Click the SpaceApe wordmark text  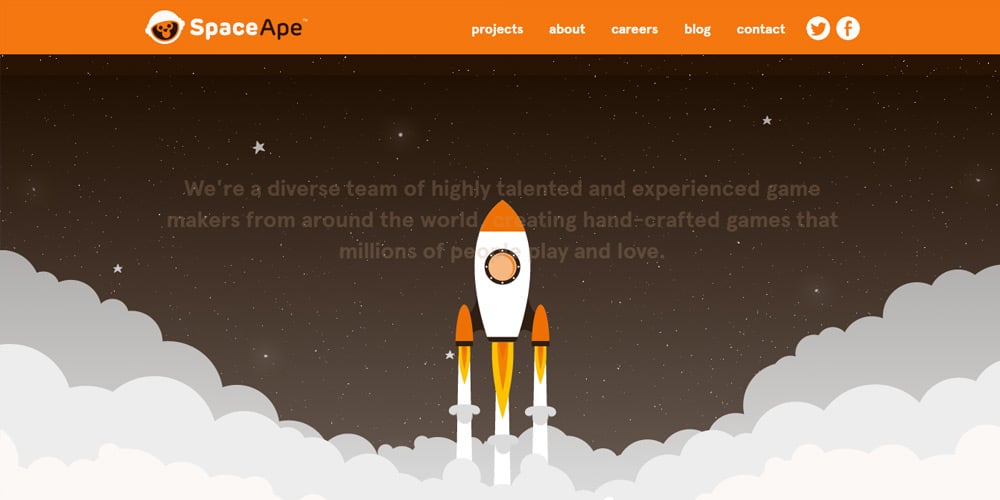[249, 29]
